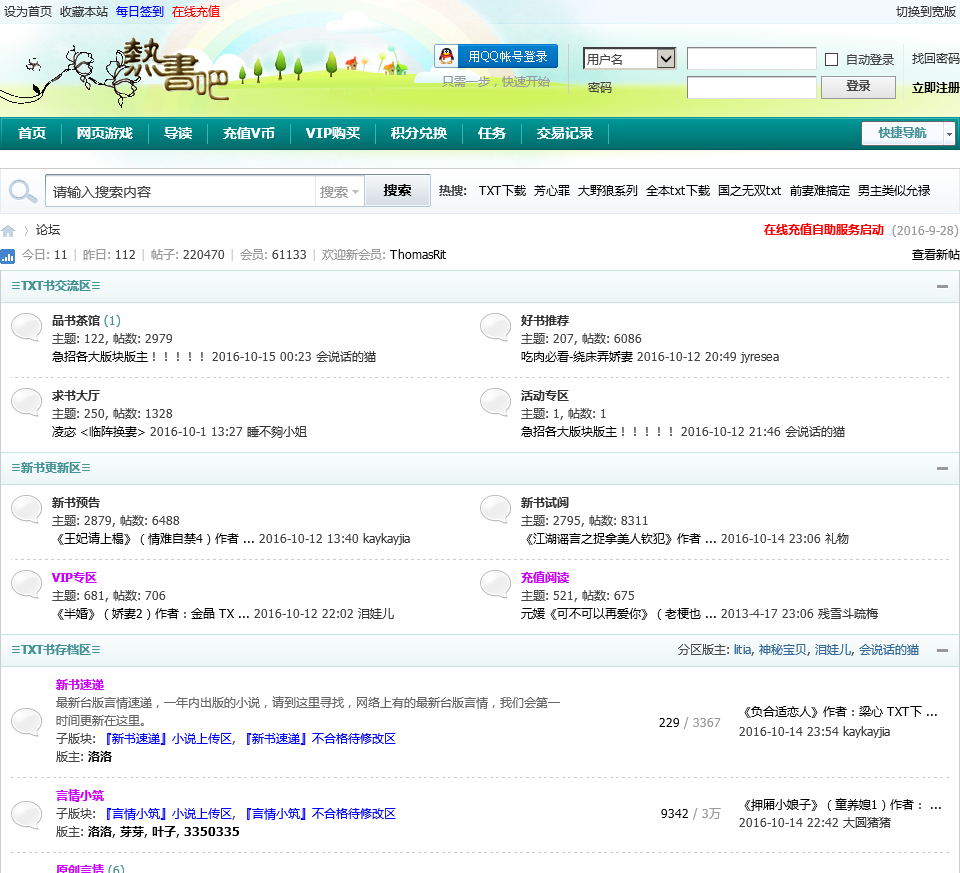Image resolution: width=960 pixels, height=873 pixels.
Task: Open the 好书推荐 forum bubble icon
Action: point(495,328)
